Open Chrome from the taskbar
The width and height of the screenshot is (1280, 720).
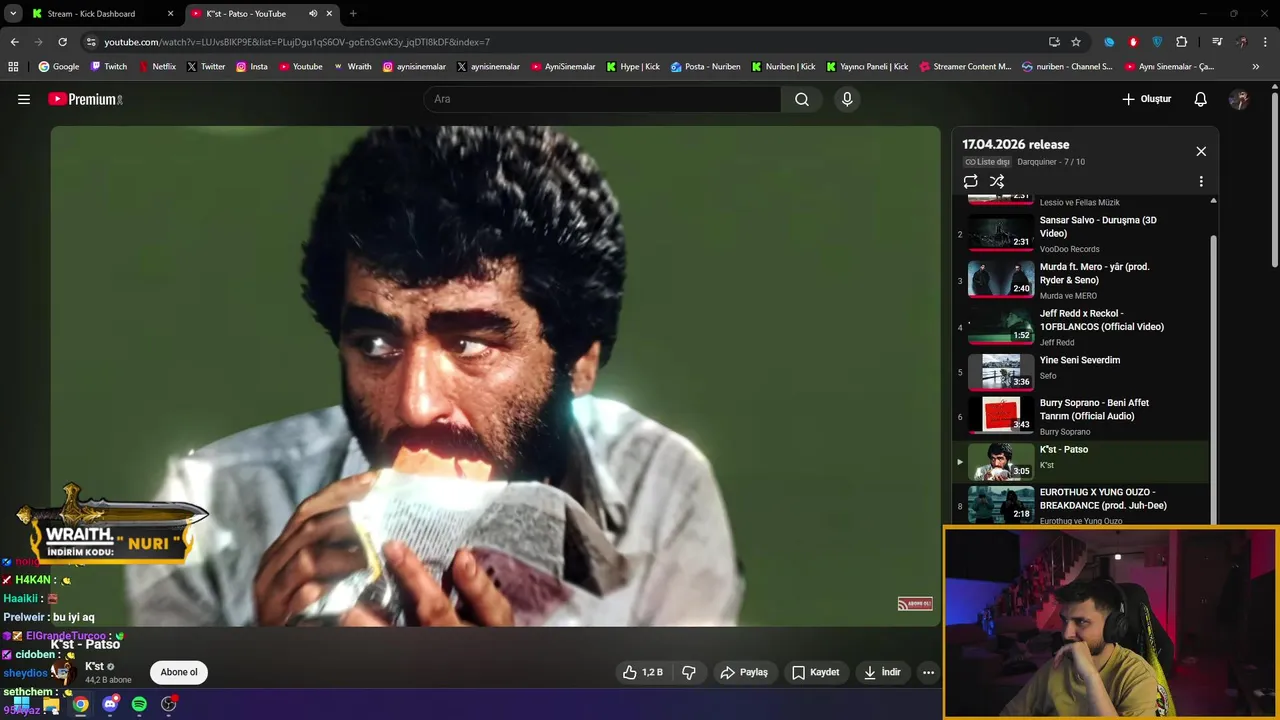[x=80, y=704]
